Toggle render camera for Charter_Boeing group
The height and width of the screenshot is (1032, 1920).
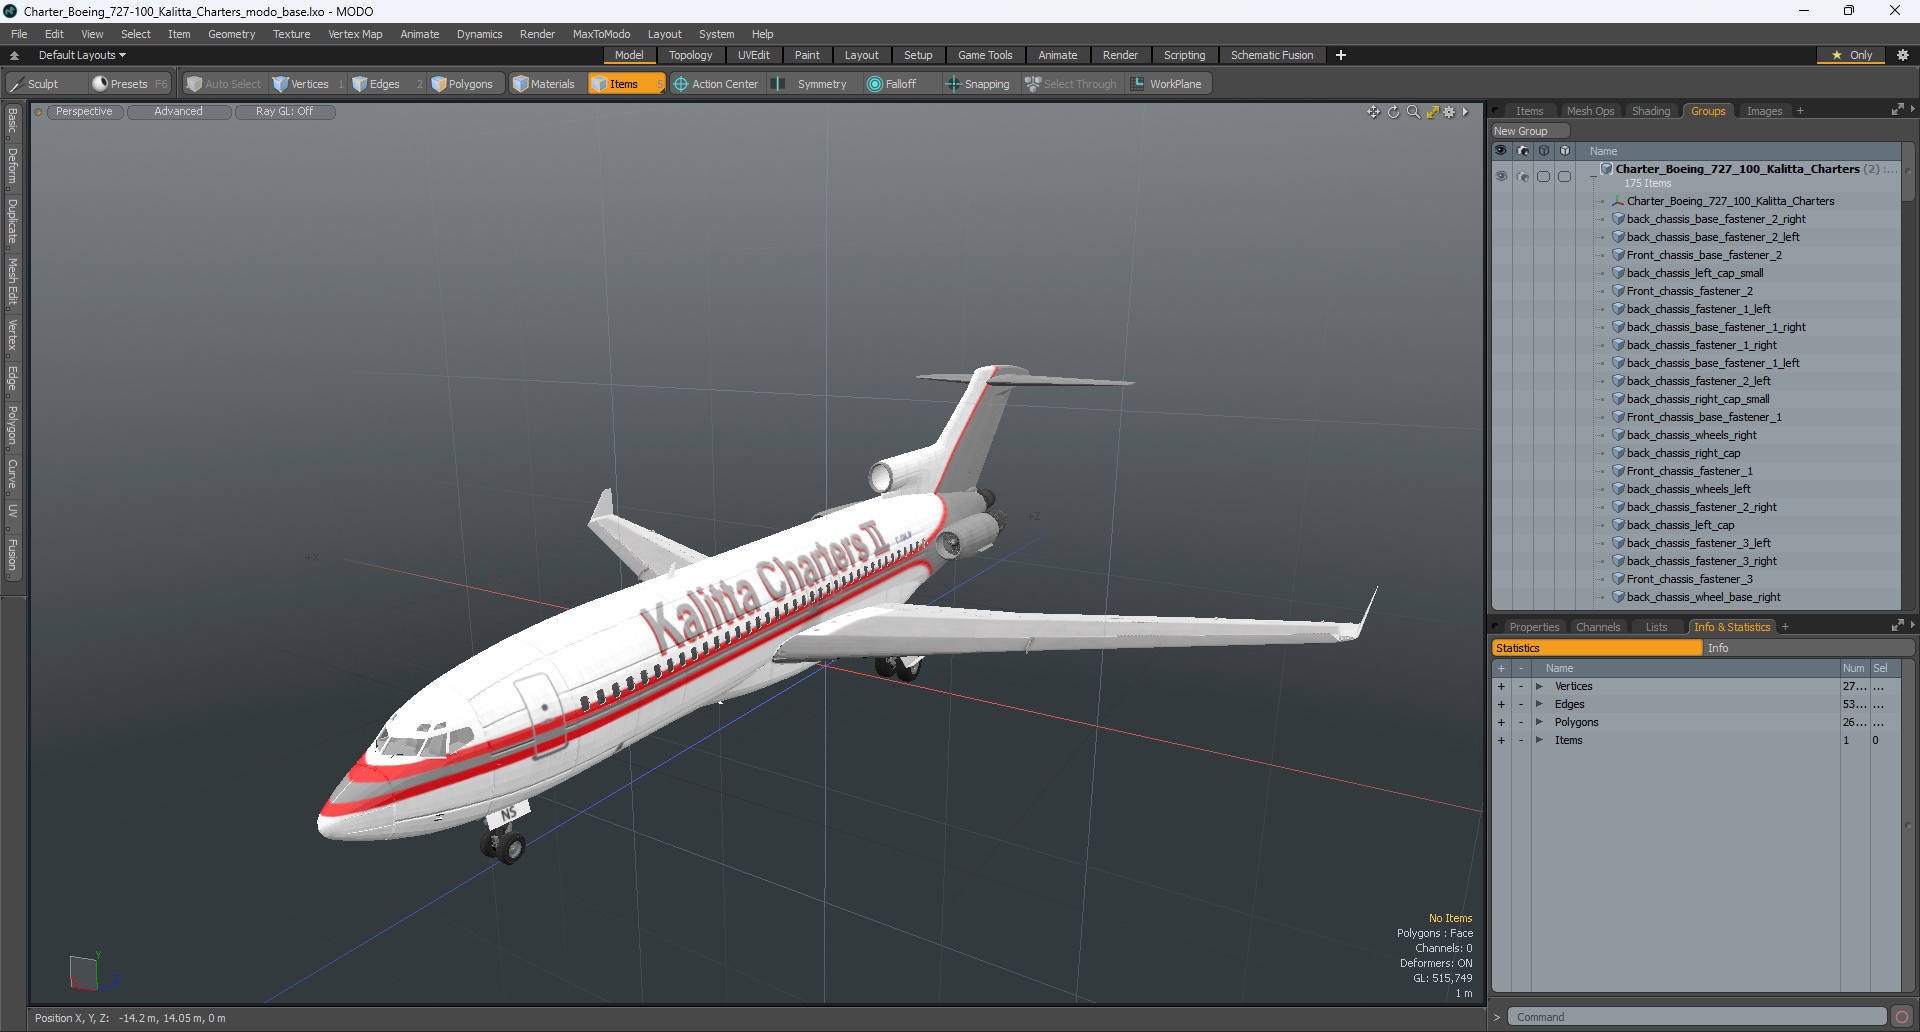tap(1523, 176)
